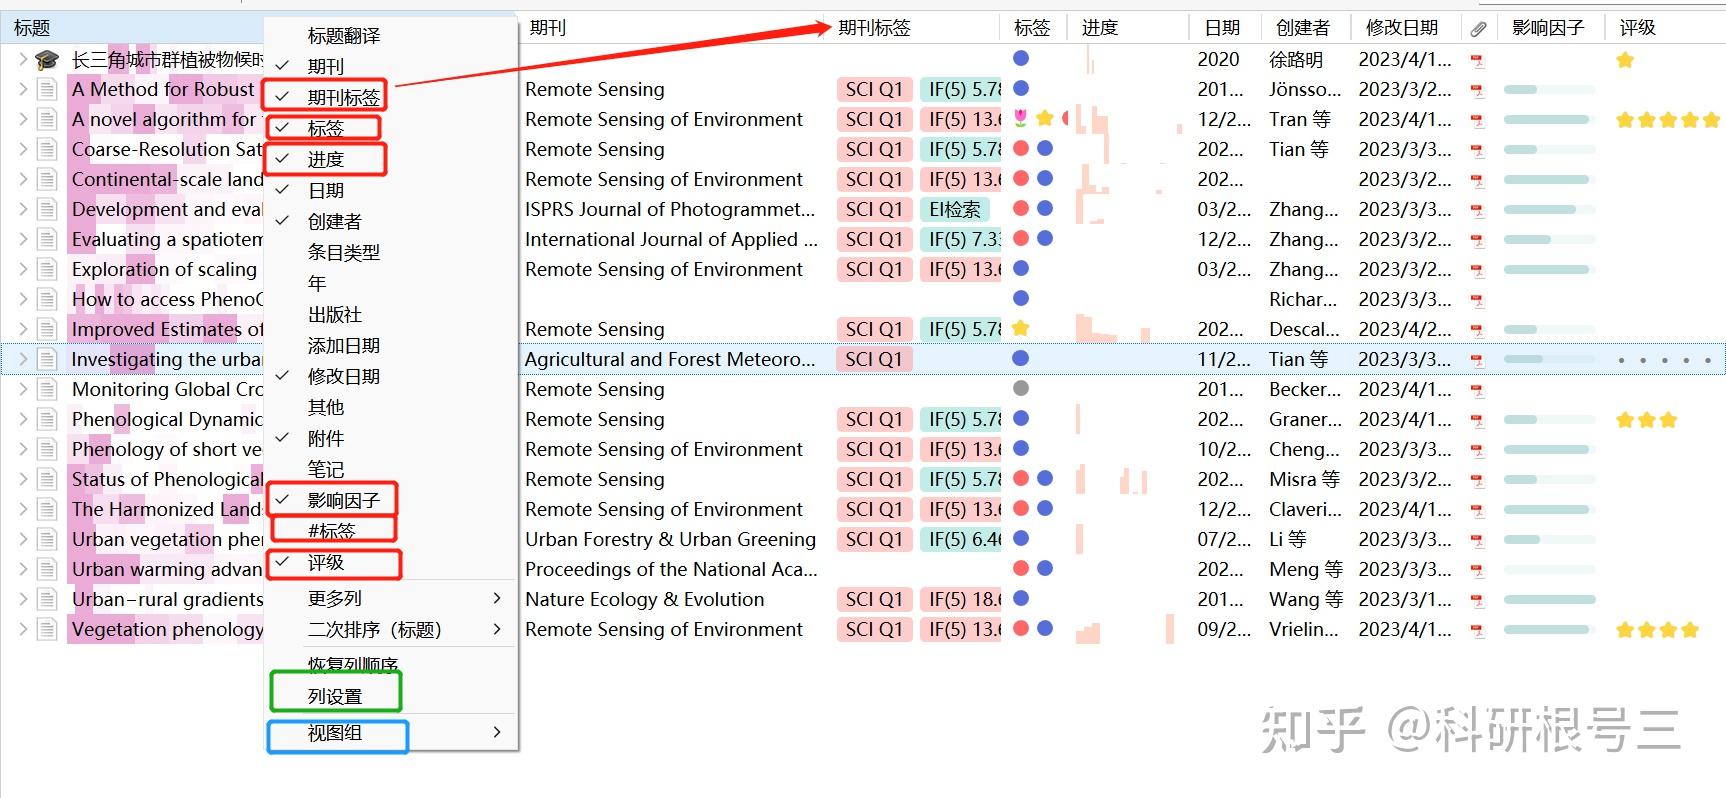Sort by the 评级 column header

tap(1638, 28)
